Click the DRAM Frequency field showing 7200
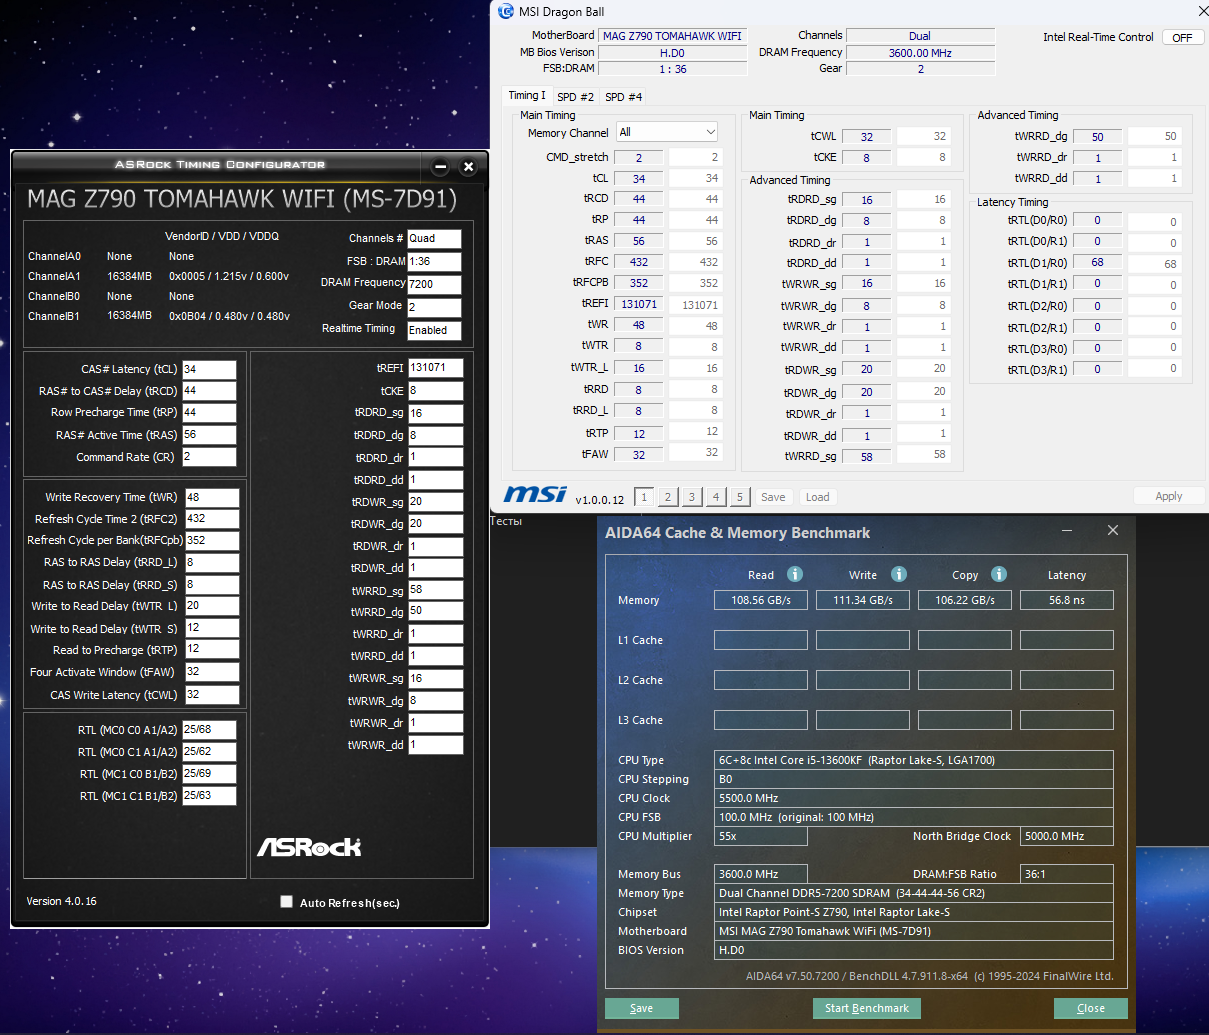 [434, 283]
